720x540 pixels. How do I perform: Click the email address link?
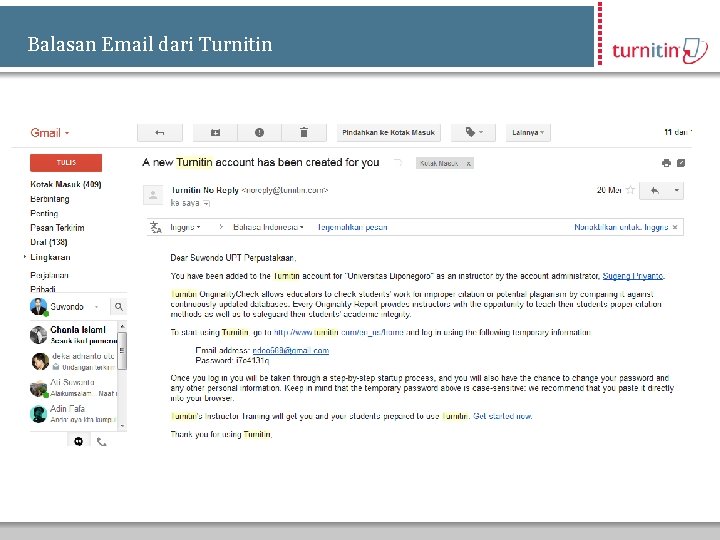(x=291, y=350)
